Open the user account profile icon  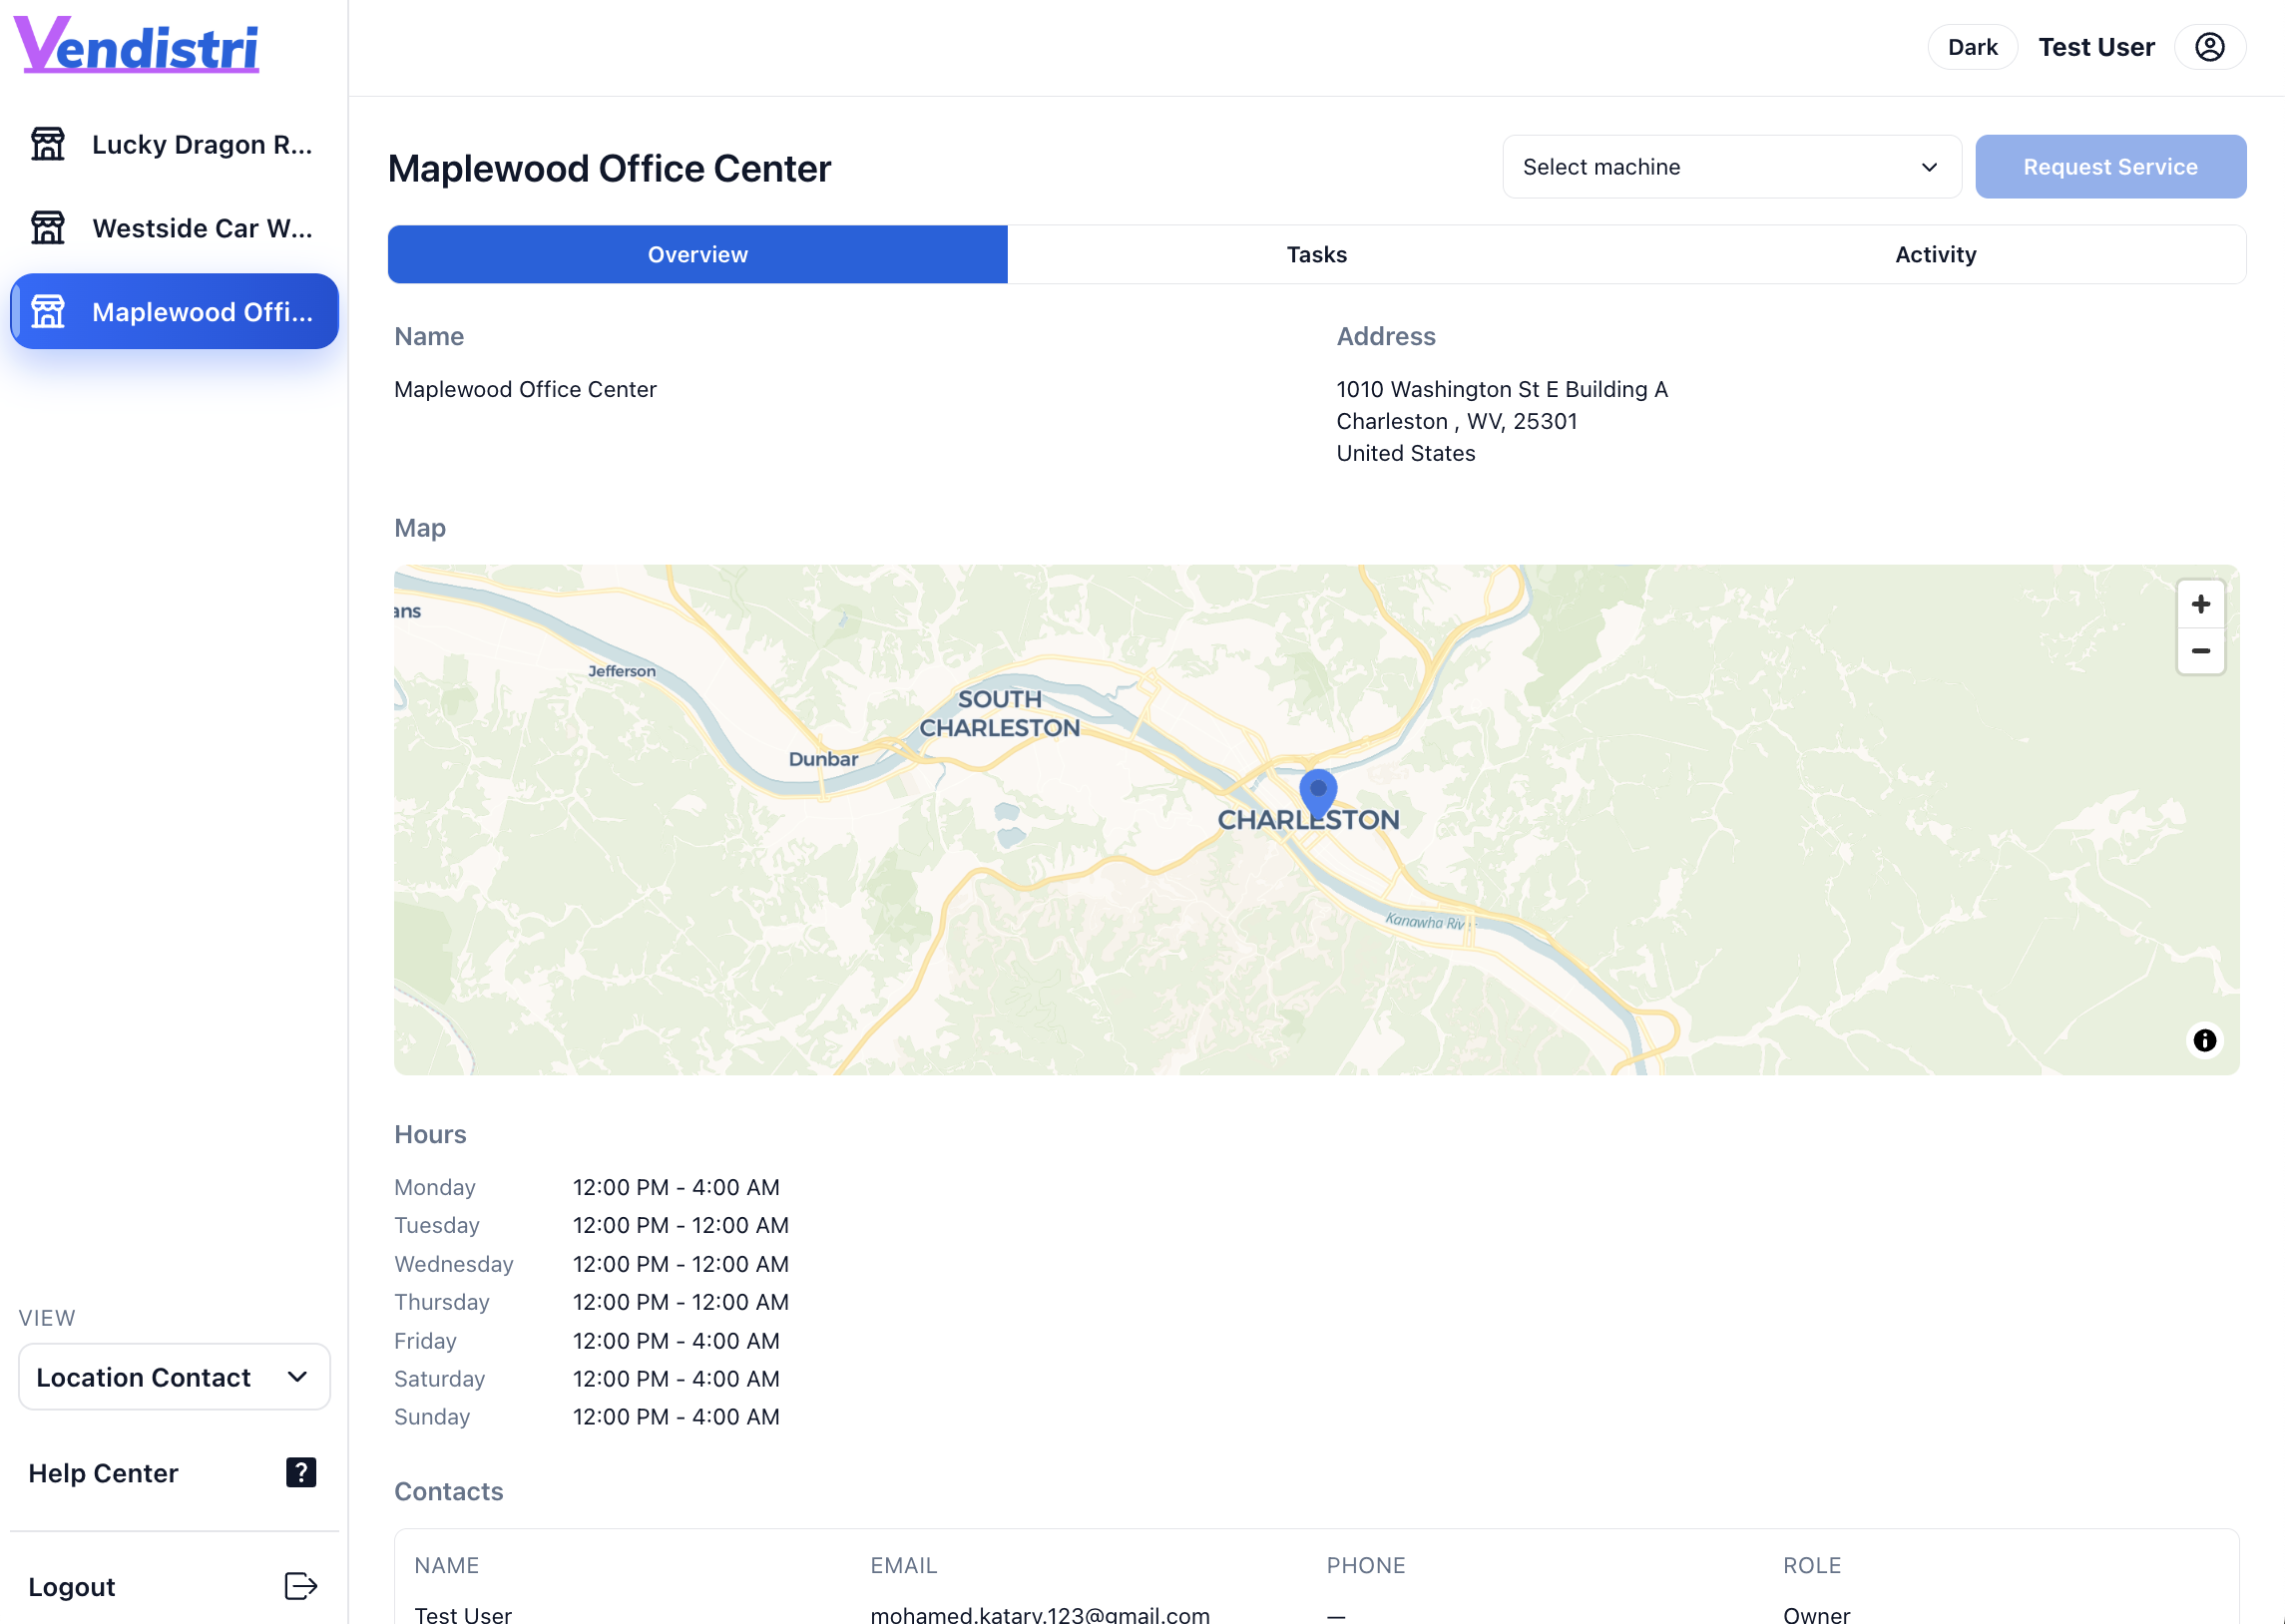(2209, 46)
